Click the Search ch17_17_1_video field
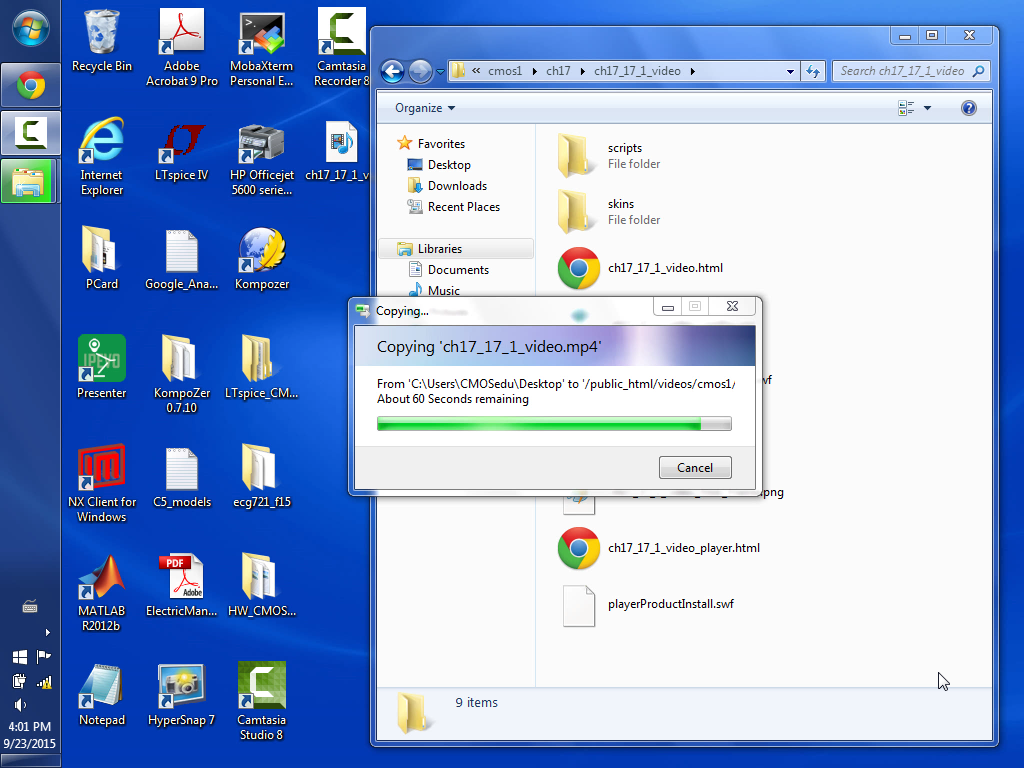 (x=911, y=71)
